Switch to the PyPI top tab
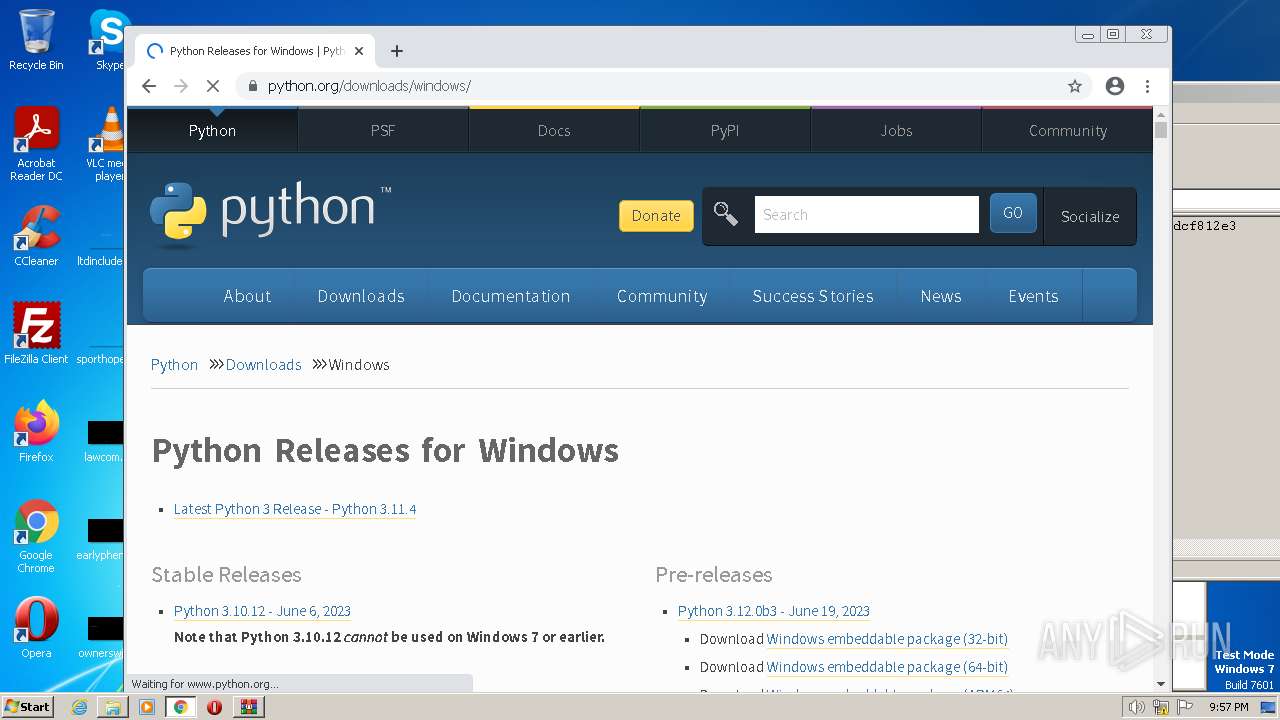The height and width of the screenshot is (720, 1280). (x=725, y=130)
